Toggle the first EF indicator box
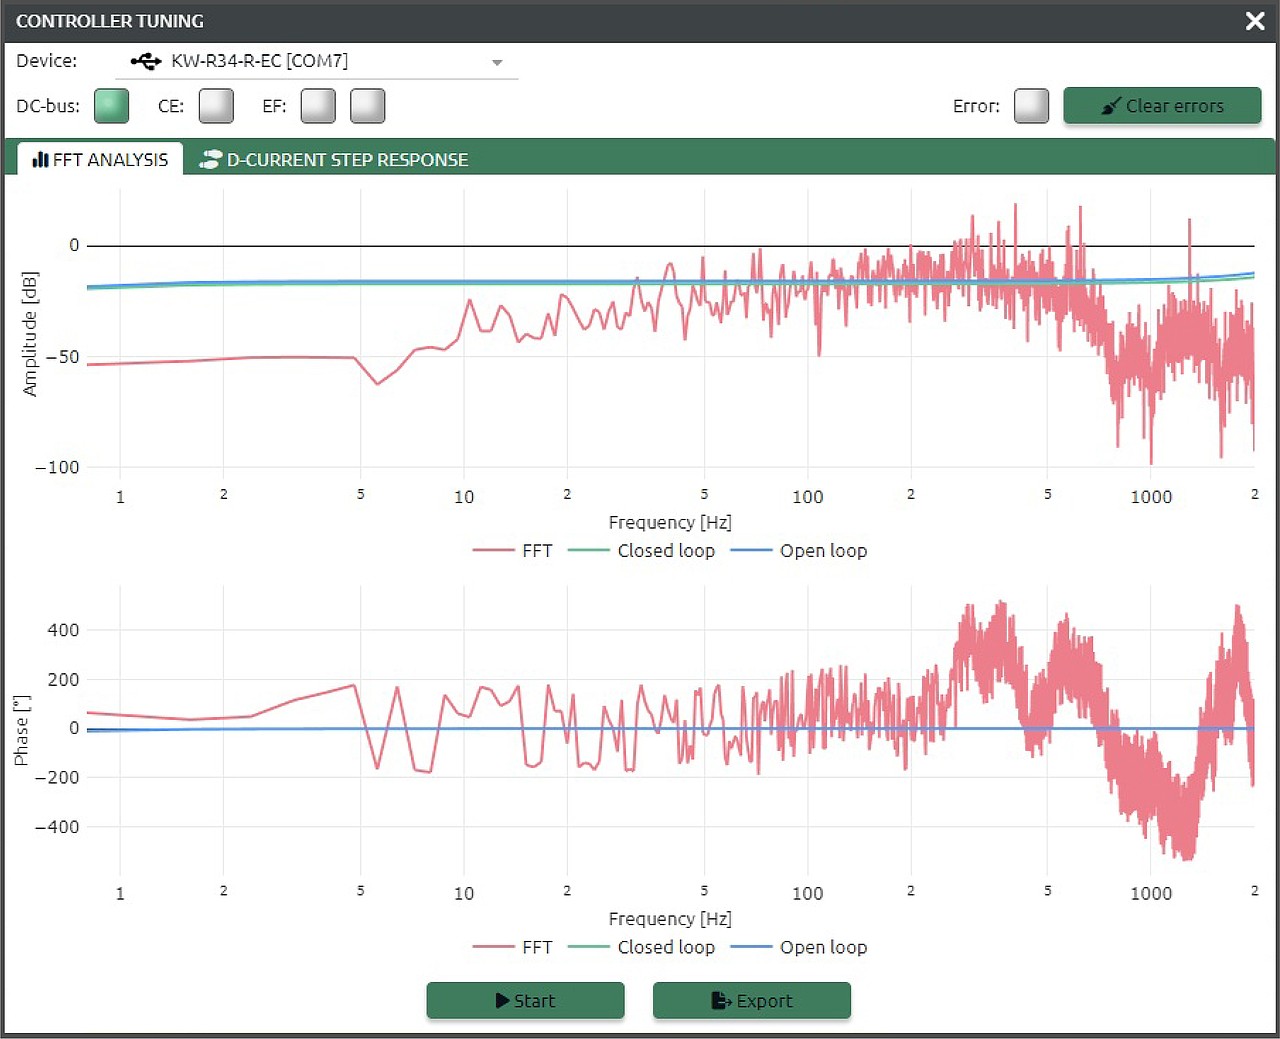1280x1039 pixels. click(318, 106)
